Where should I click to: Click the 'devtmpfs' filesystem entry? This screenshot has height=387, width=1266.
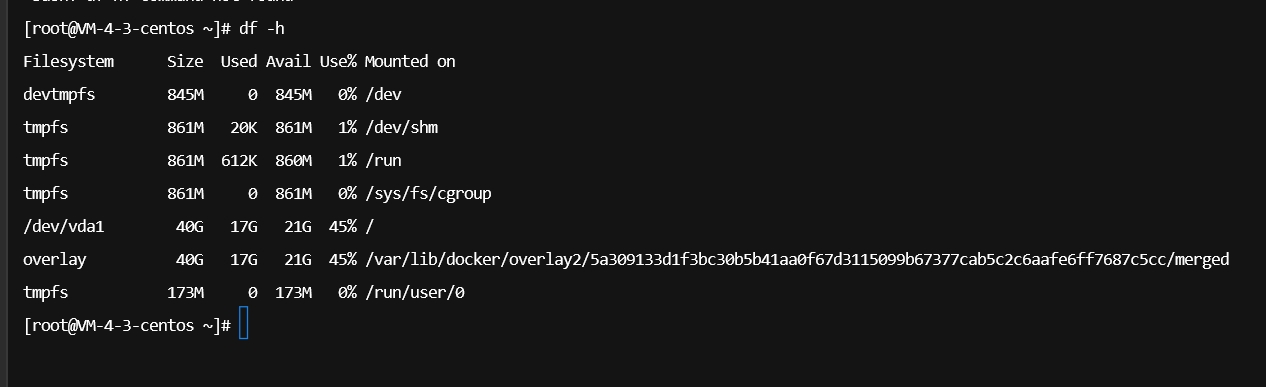coord(59,95)
